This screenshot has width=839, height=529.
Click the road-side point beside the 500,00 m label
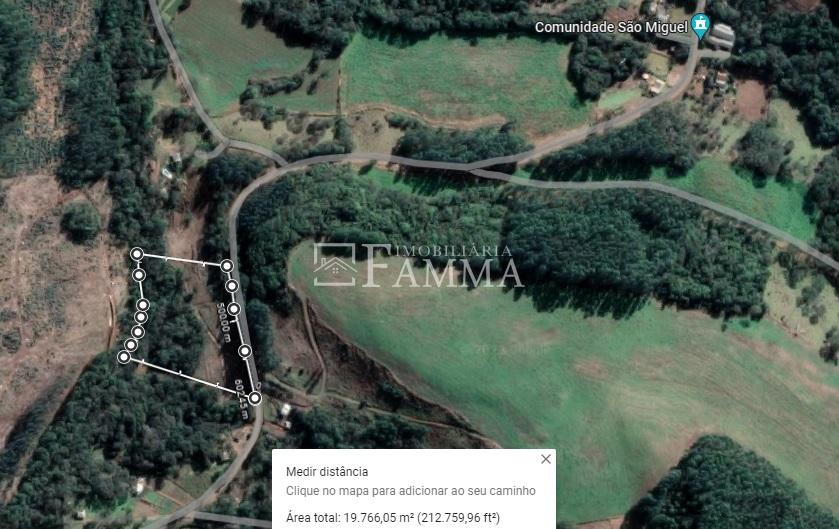tap(234, 309)
